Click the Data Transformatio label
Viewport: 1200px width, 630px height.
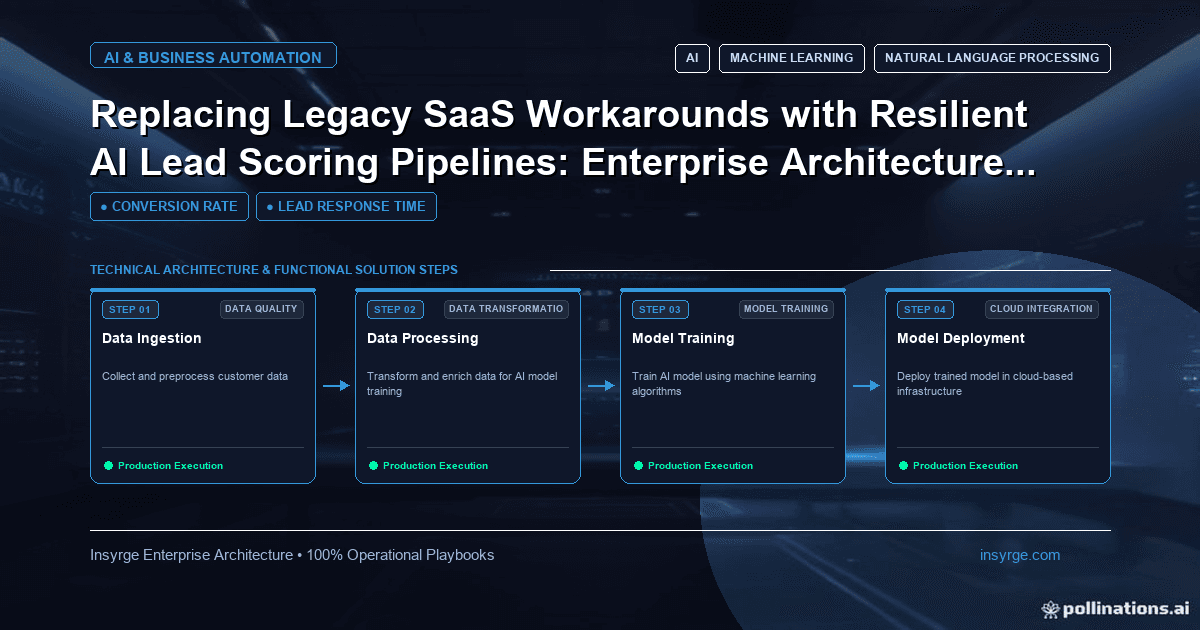pos(507,309)
